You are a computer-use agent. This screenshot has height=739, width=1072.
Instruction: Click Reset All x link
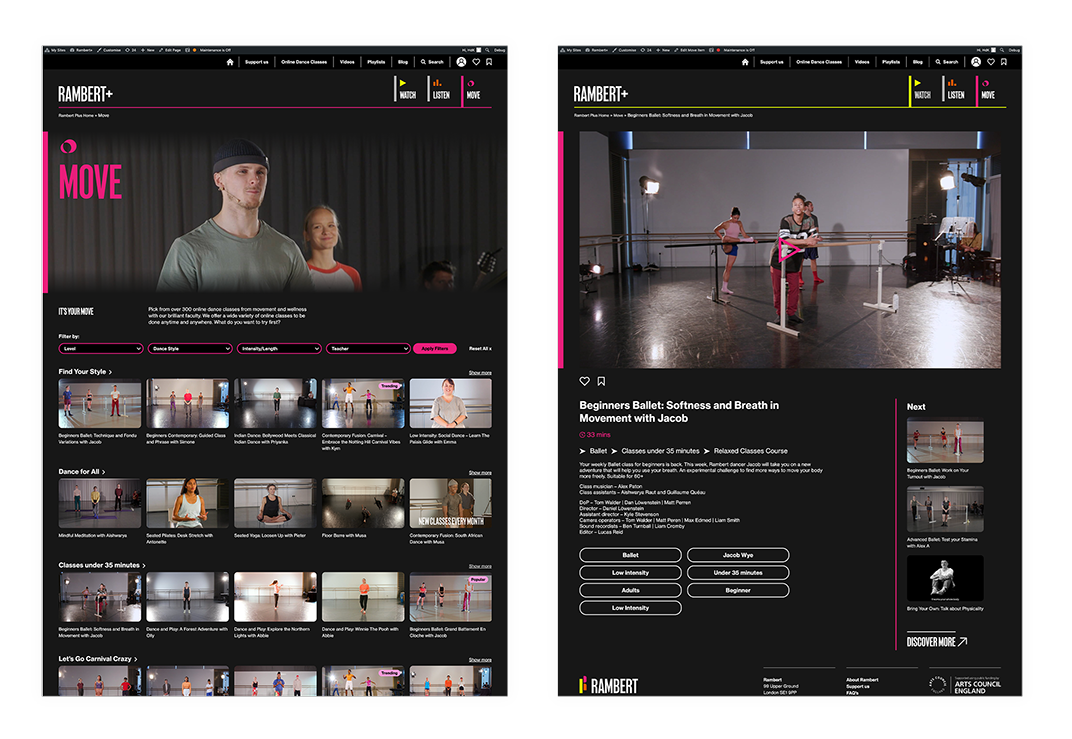480,349
